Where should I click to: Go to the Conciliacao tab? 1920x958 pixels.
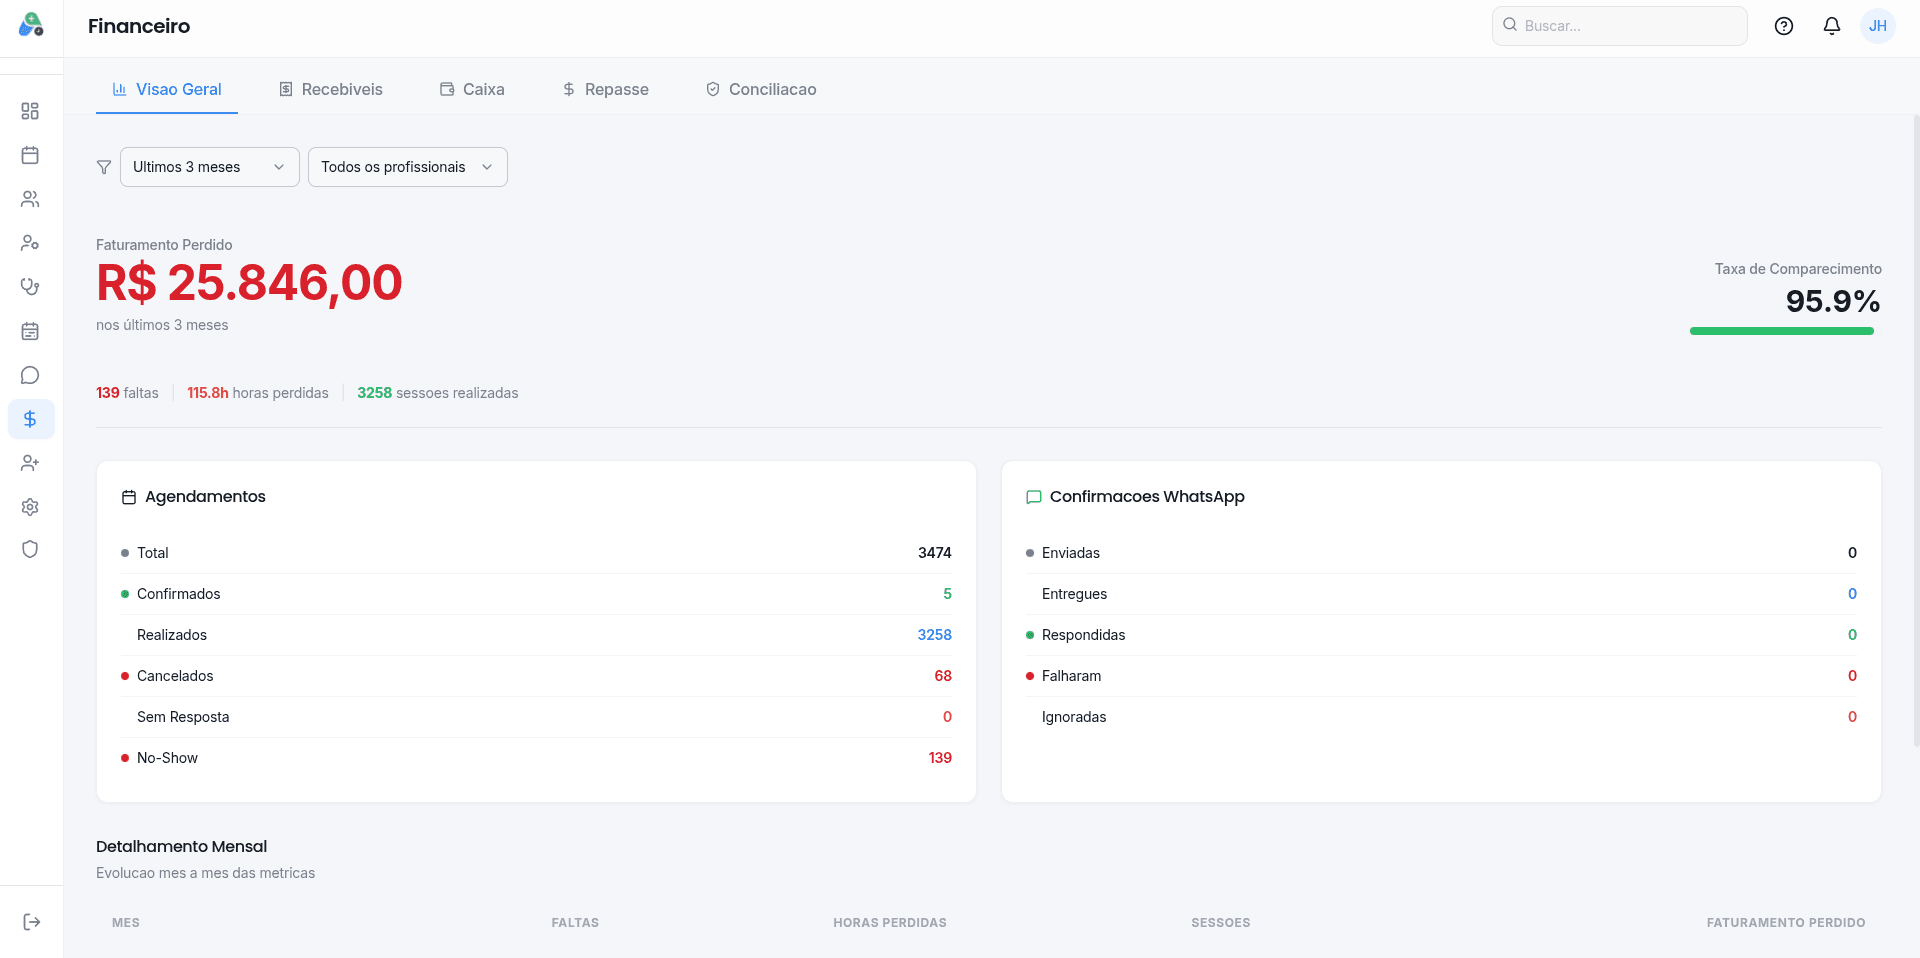click(761, 89)
